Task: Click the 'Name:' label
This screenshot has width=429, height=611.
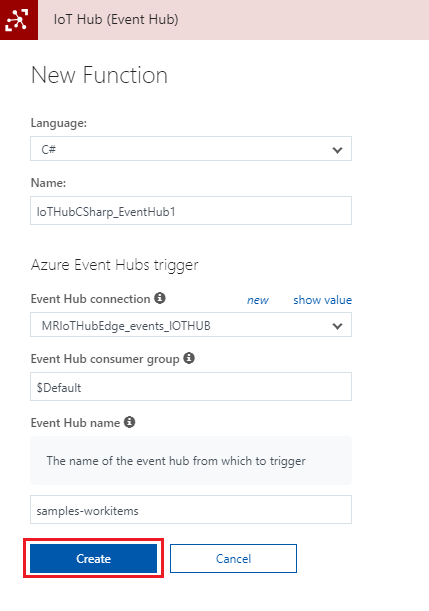Action: [x=48, y=183]
